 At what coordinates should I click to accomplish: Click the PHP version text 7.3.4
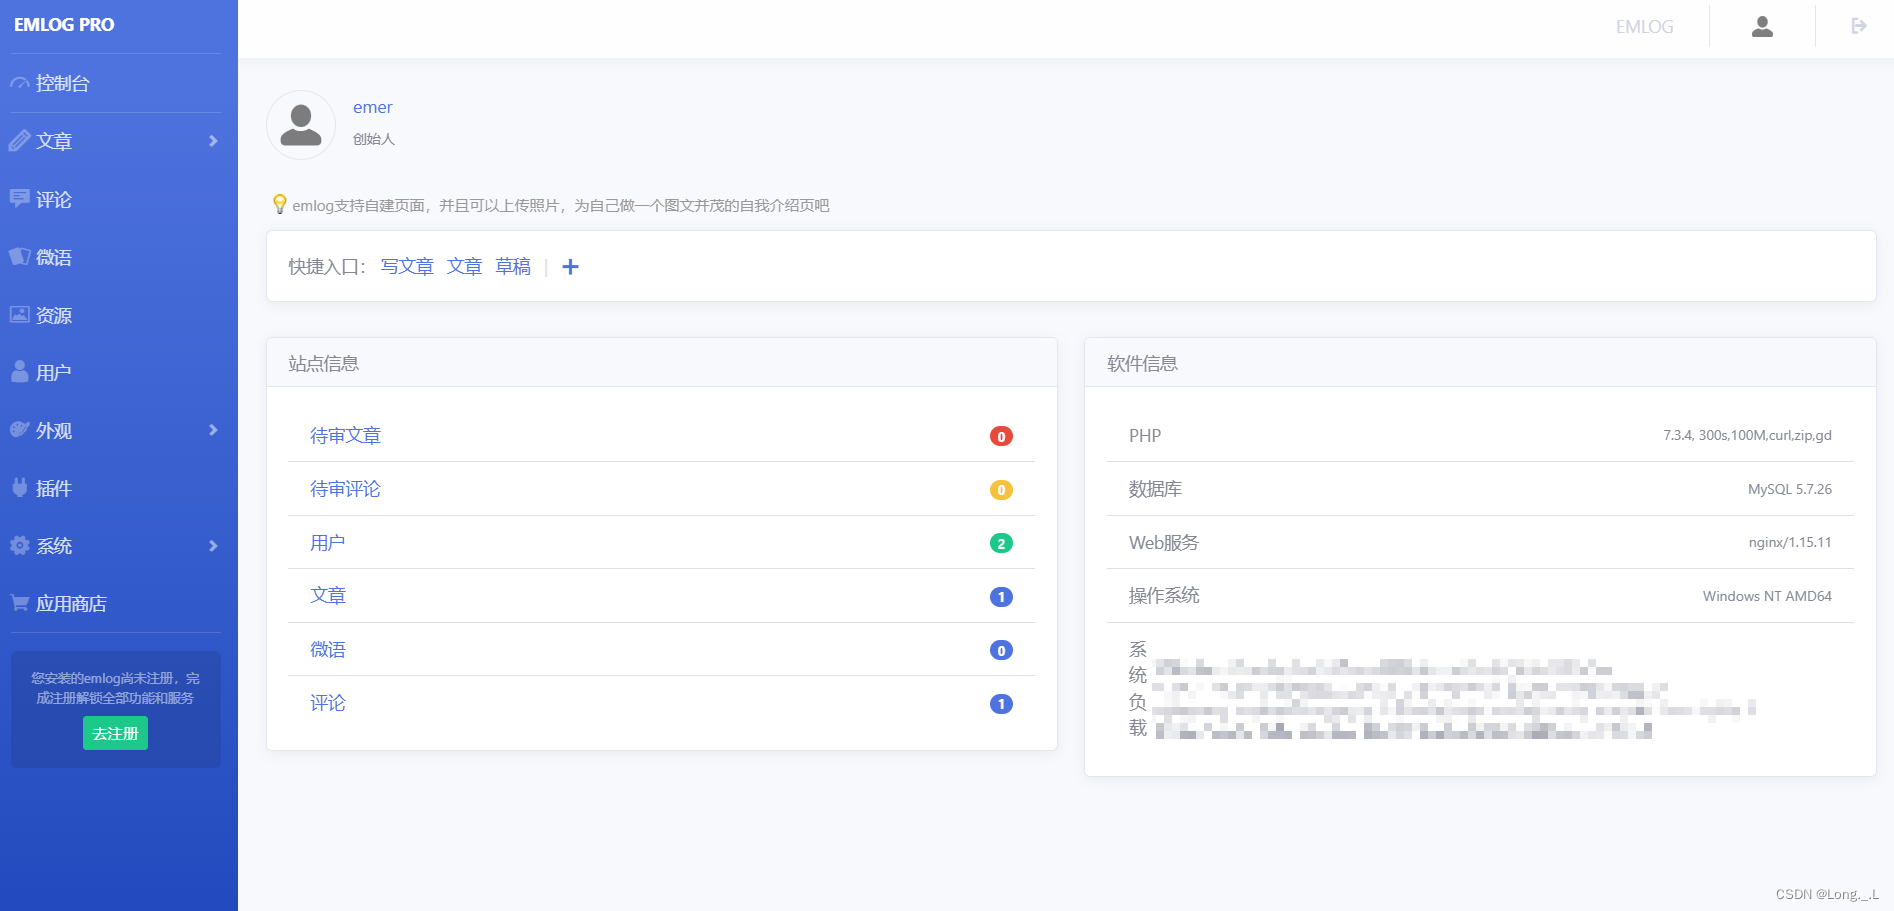click(1747, 435)
